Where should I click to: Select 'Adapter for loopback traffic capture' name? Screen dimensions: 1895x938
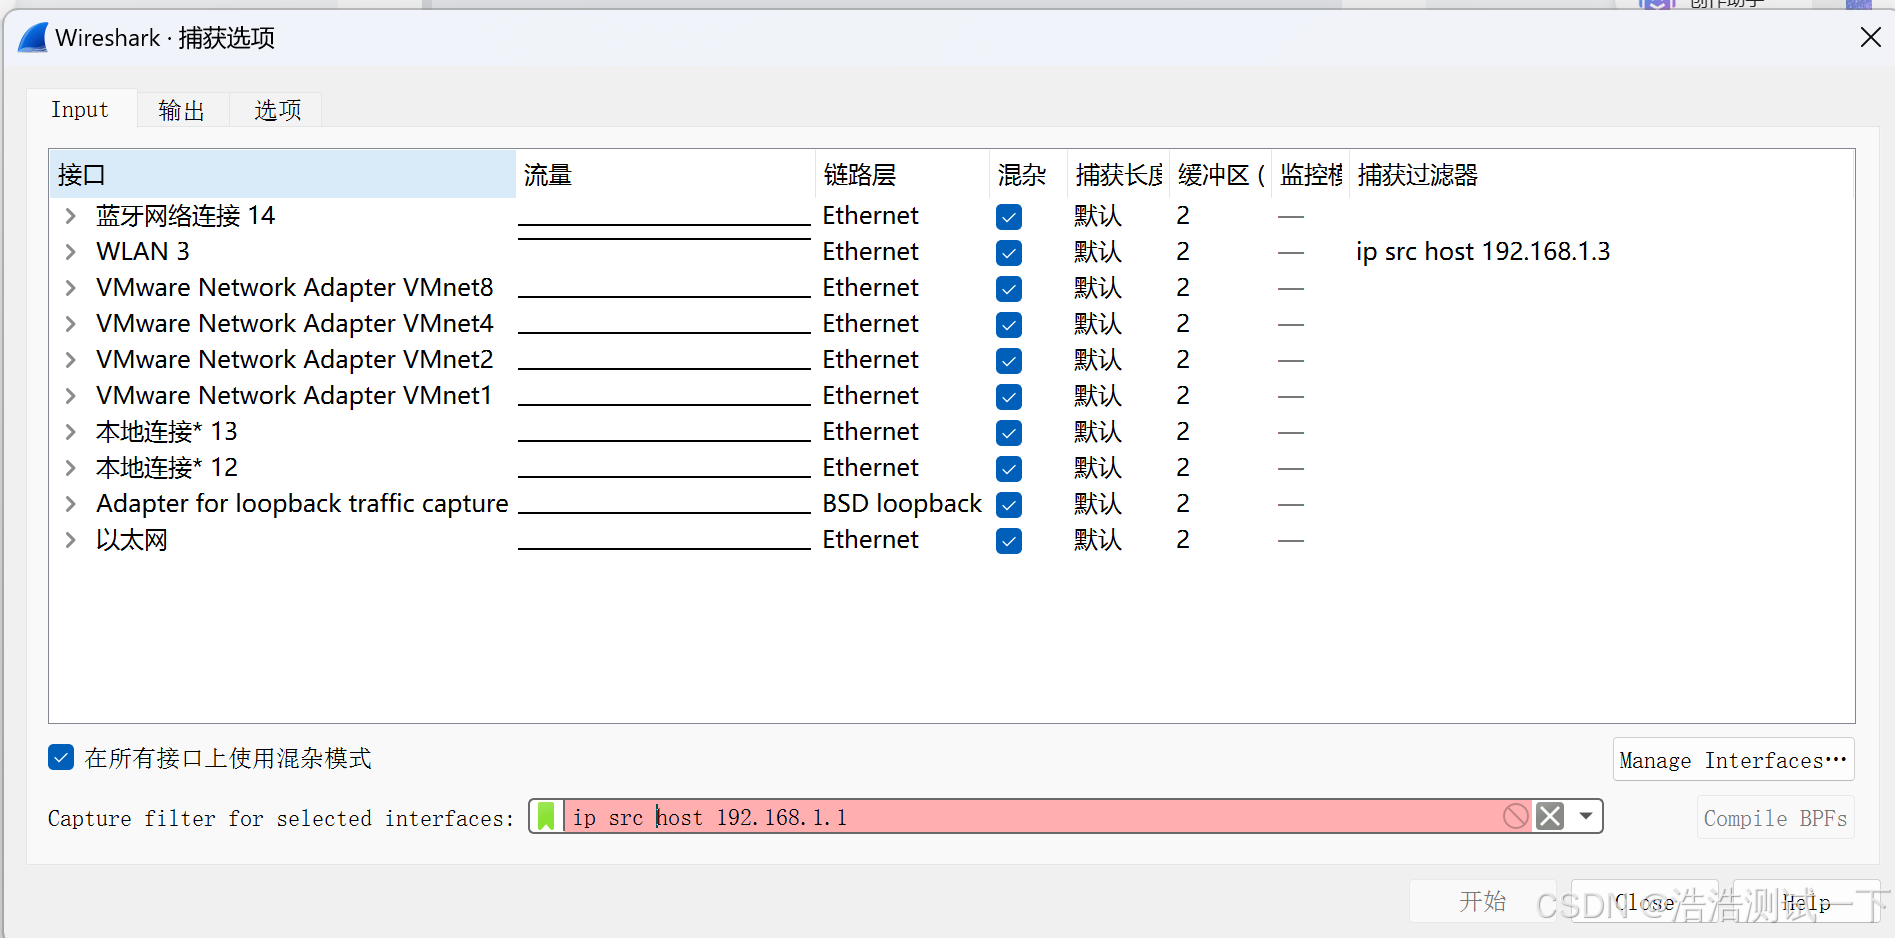click(302, 504)
